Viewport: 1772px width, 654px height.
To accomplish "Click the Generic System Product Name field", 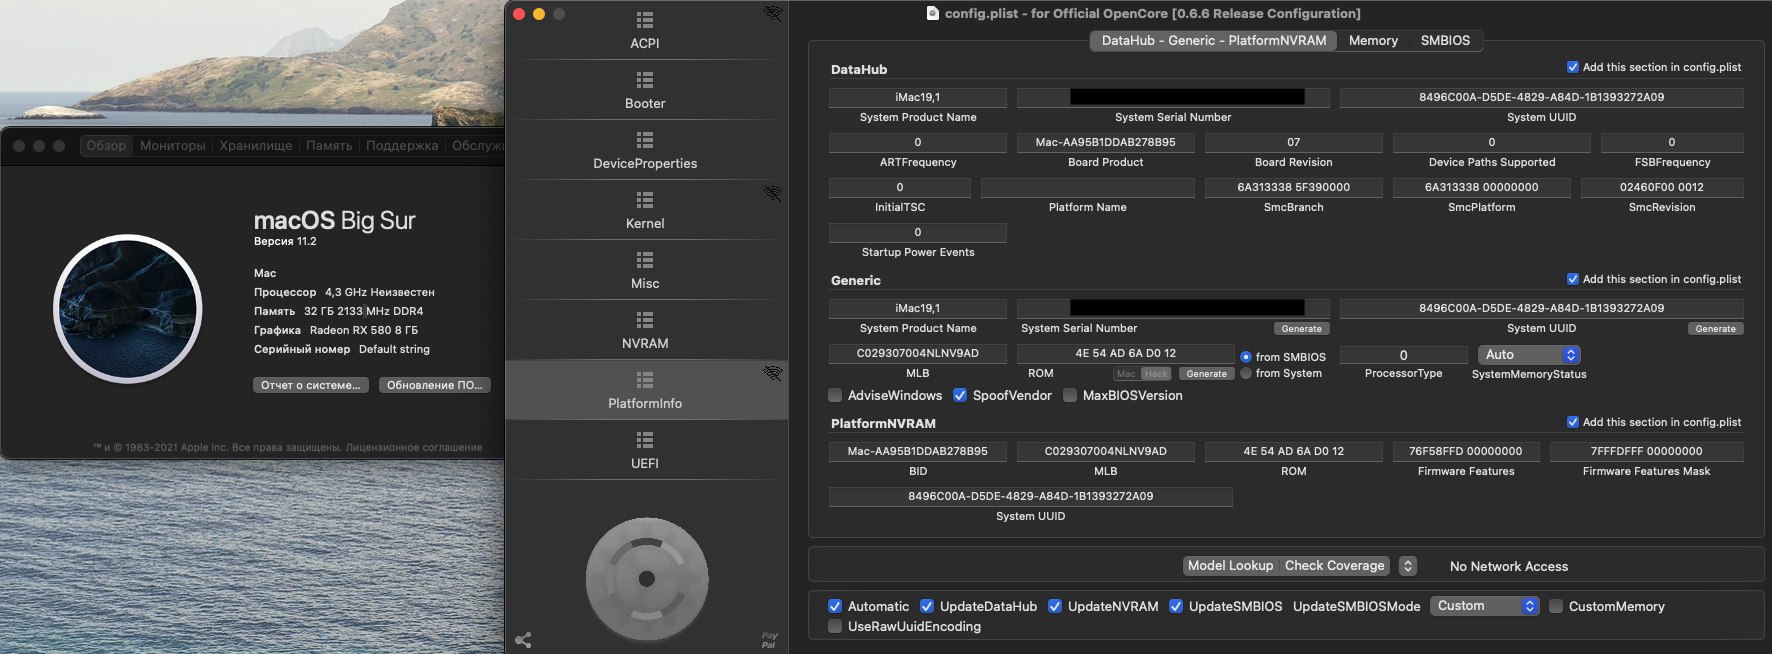I will 918,309.
